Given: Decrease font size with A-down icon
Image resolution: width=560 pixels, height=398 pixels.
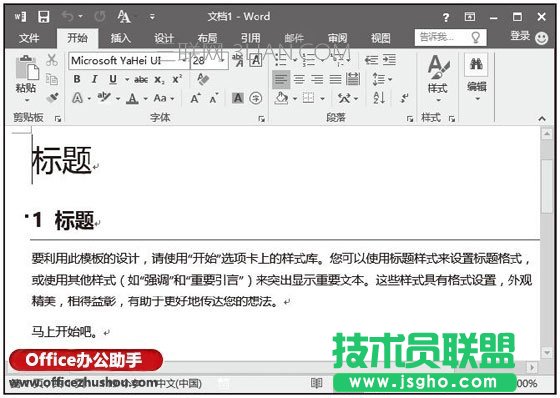Looking at the screenshot, I should tap(214, 98).
